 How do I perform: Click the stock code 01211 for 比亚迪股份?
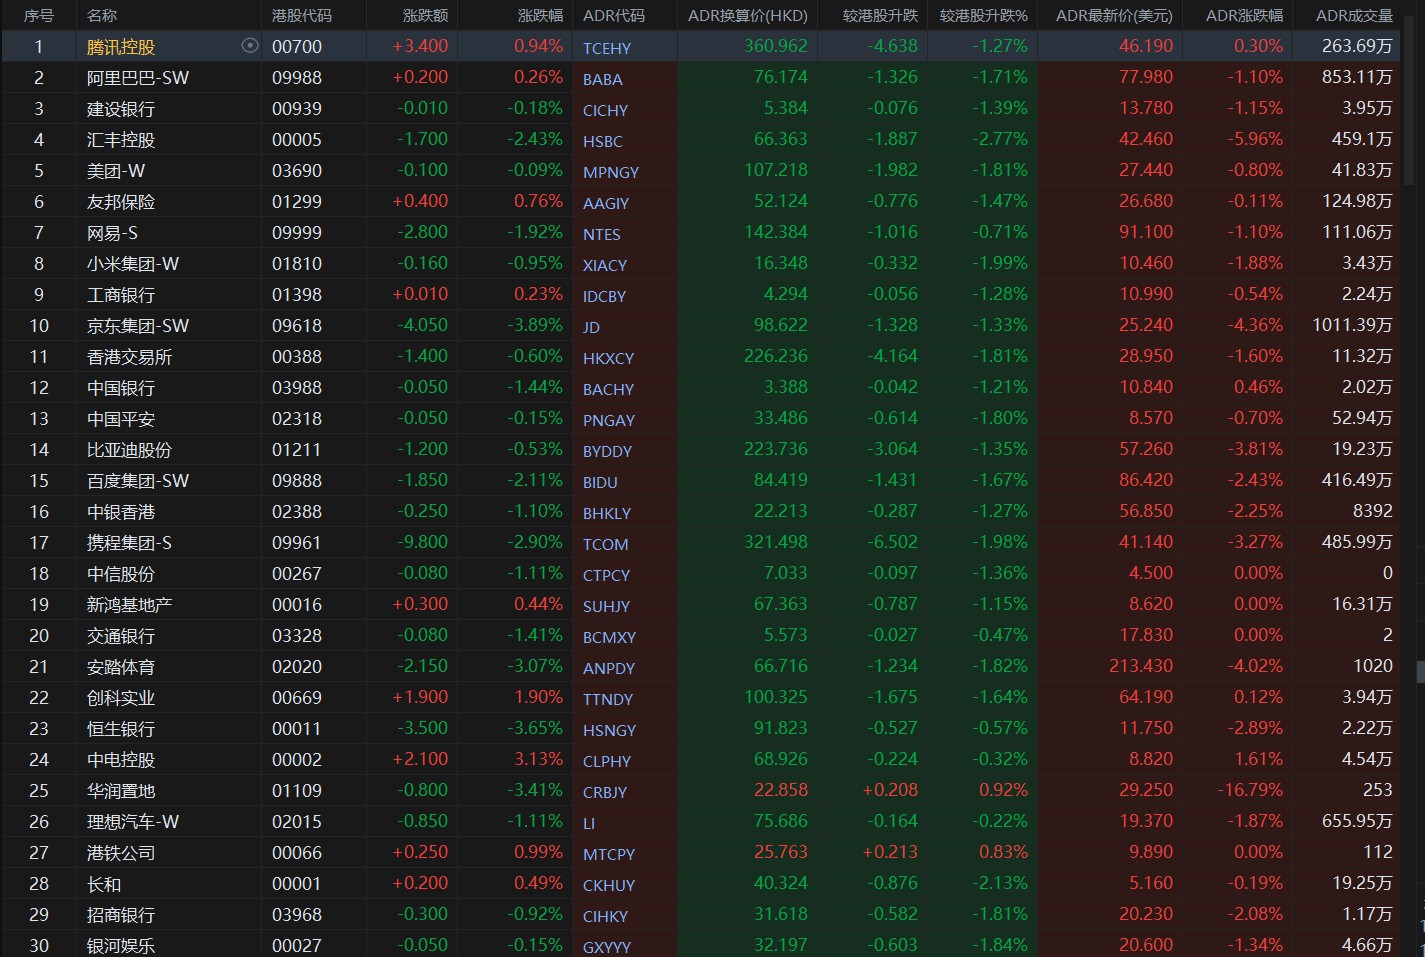[x=297, y=450]
